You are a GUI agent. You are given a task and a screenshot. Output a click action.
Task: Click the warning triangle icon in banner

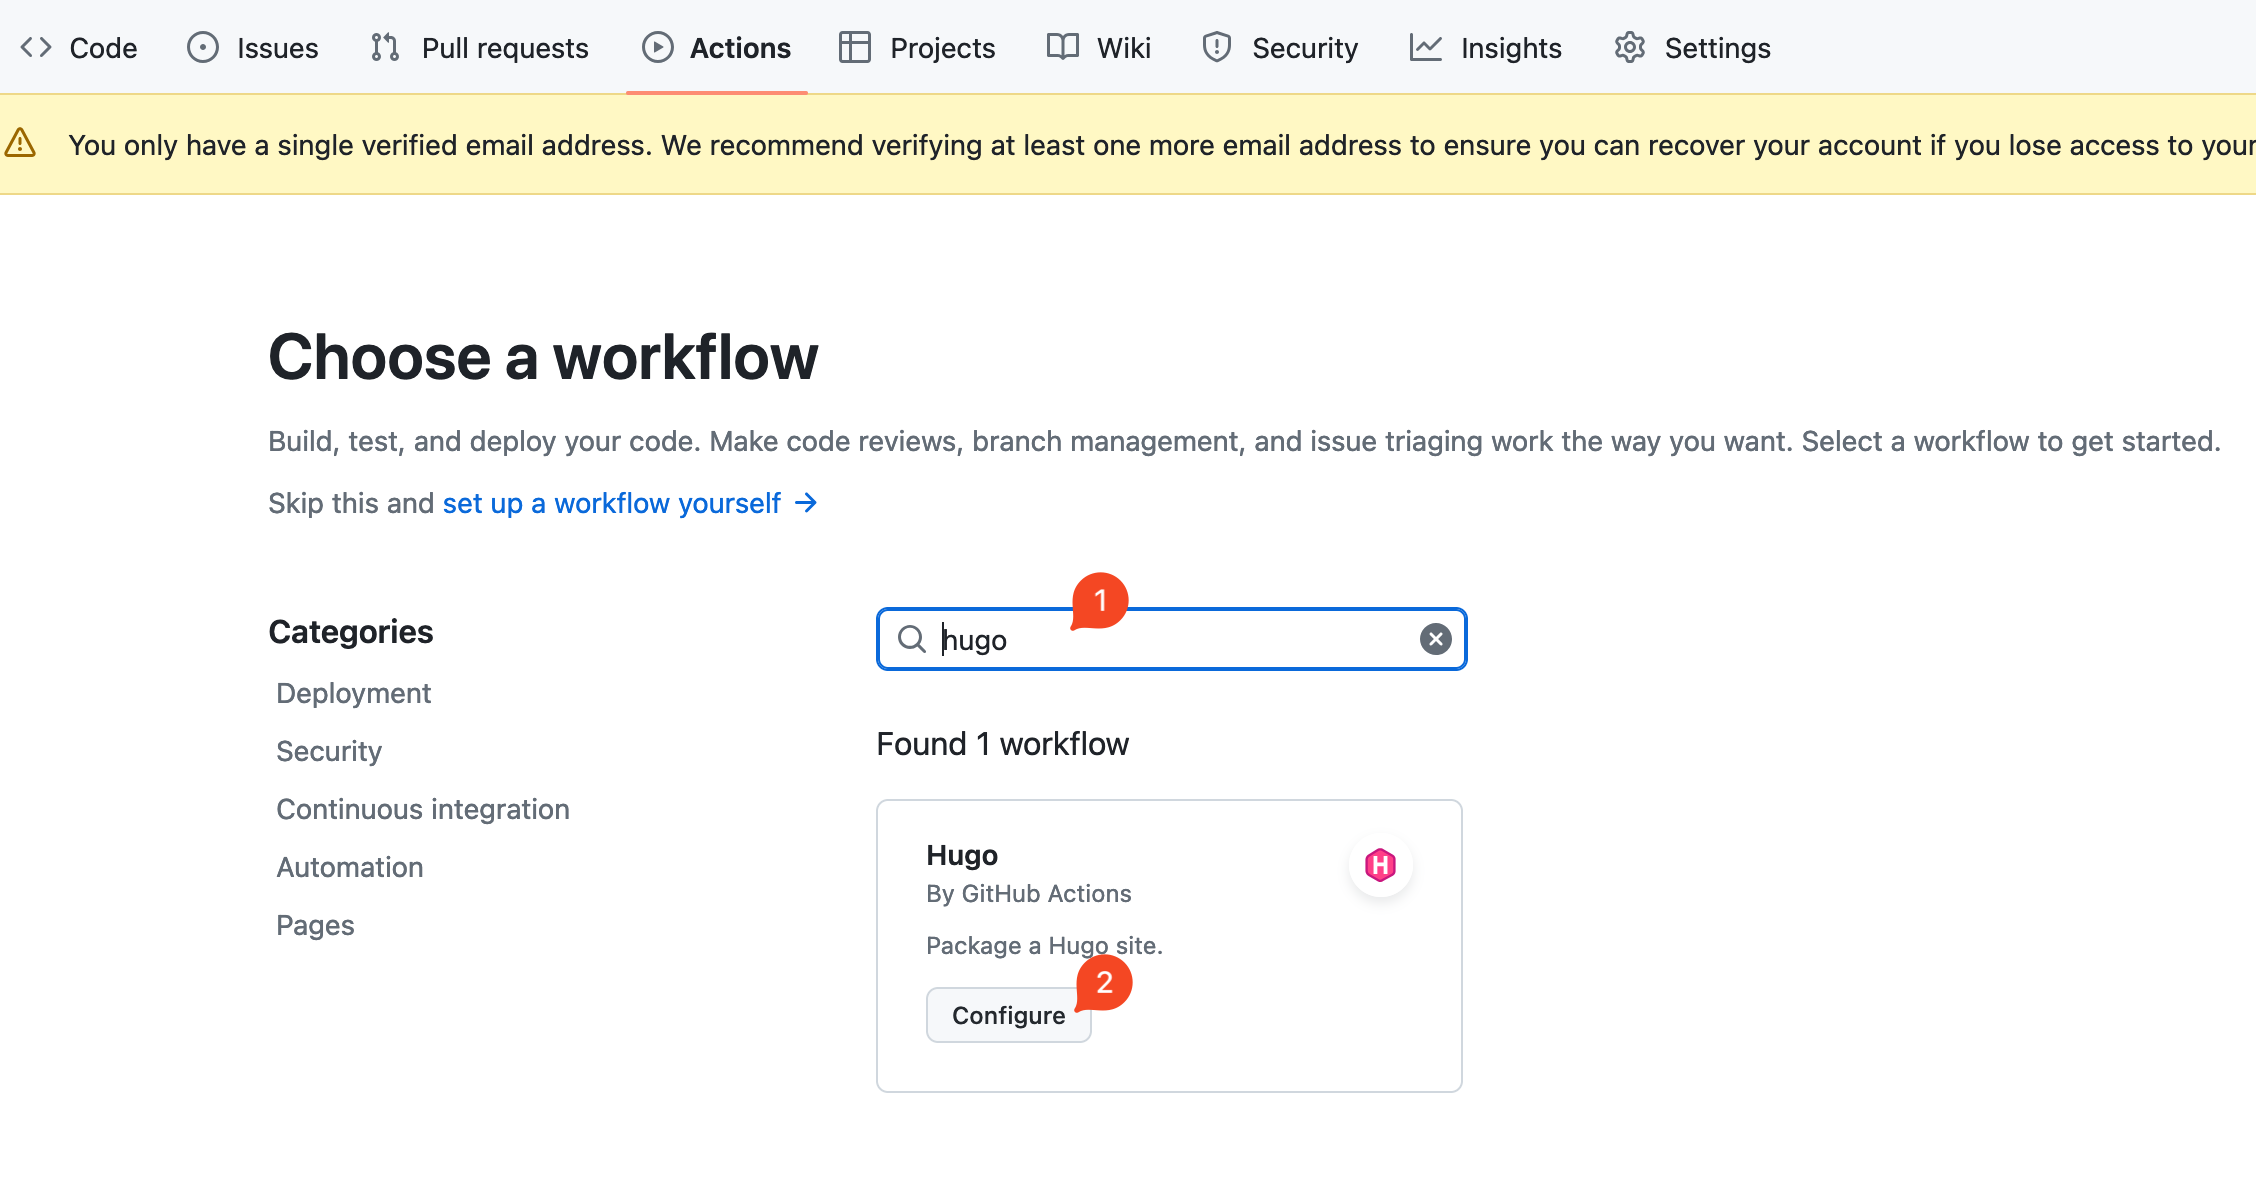(20, 144)
